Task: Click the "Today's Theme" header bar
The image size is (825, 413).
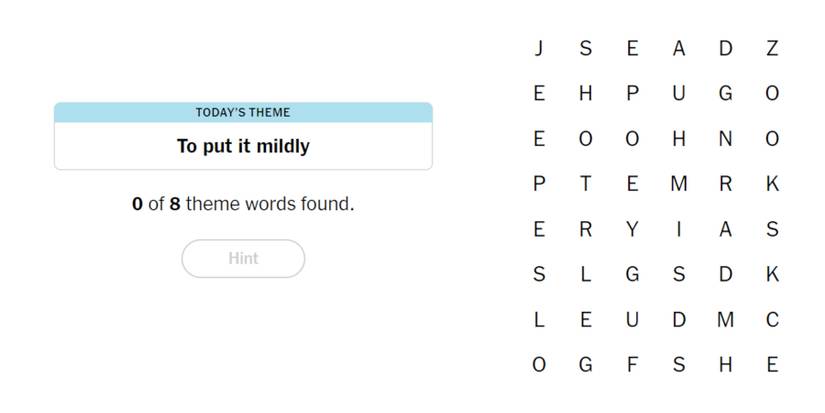Action: pos(243,112)
